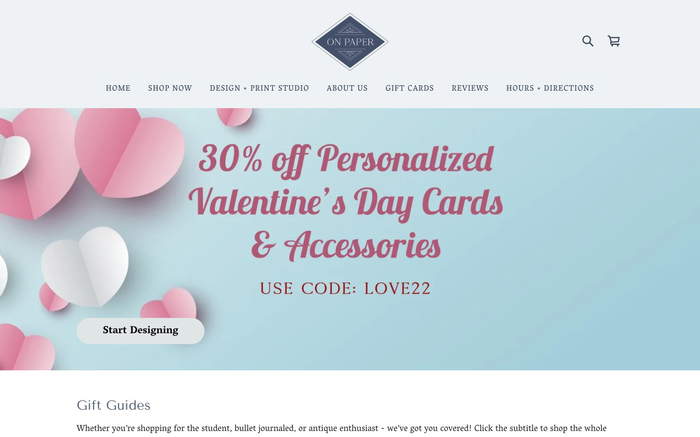Click the Gift Guides description paragraph
700x437 pixels.
click(x=342, y=429)
